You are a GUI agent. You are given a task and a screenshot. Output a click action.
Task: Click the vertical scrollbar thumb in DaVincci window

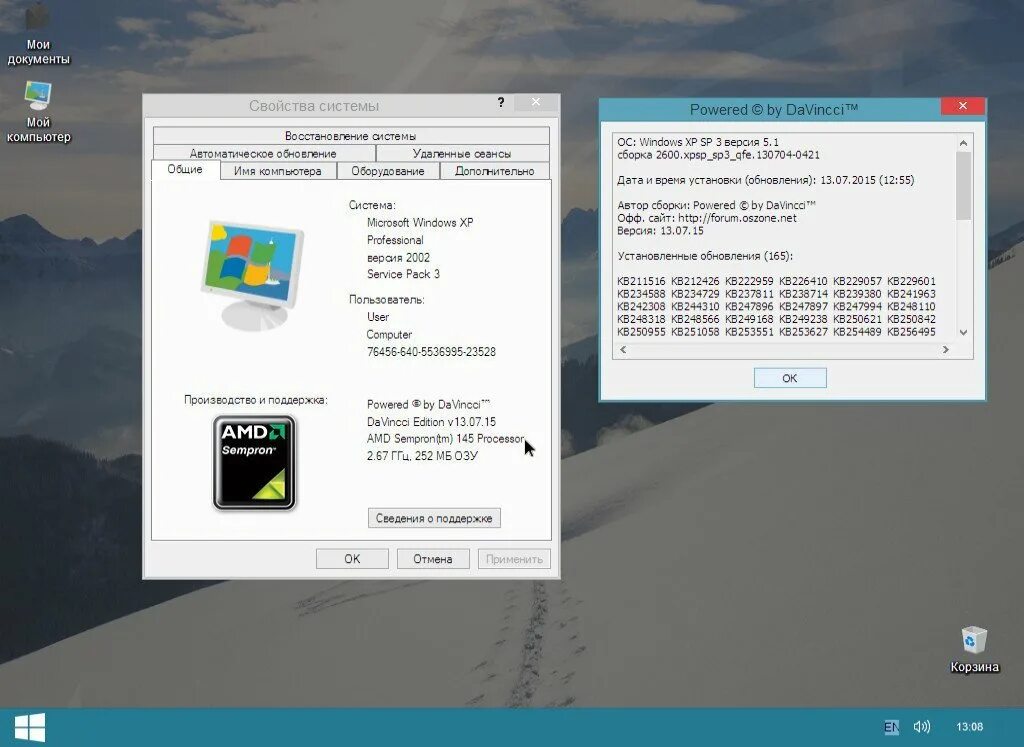tap(963, 186)
